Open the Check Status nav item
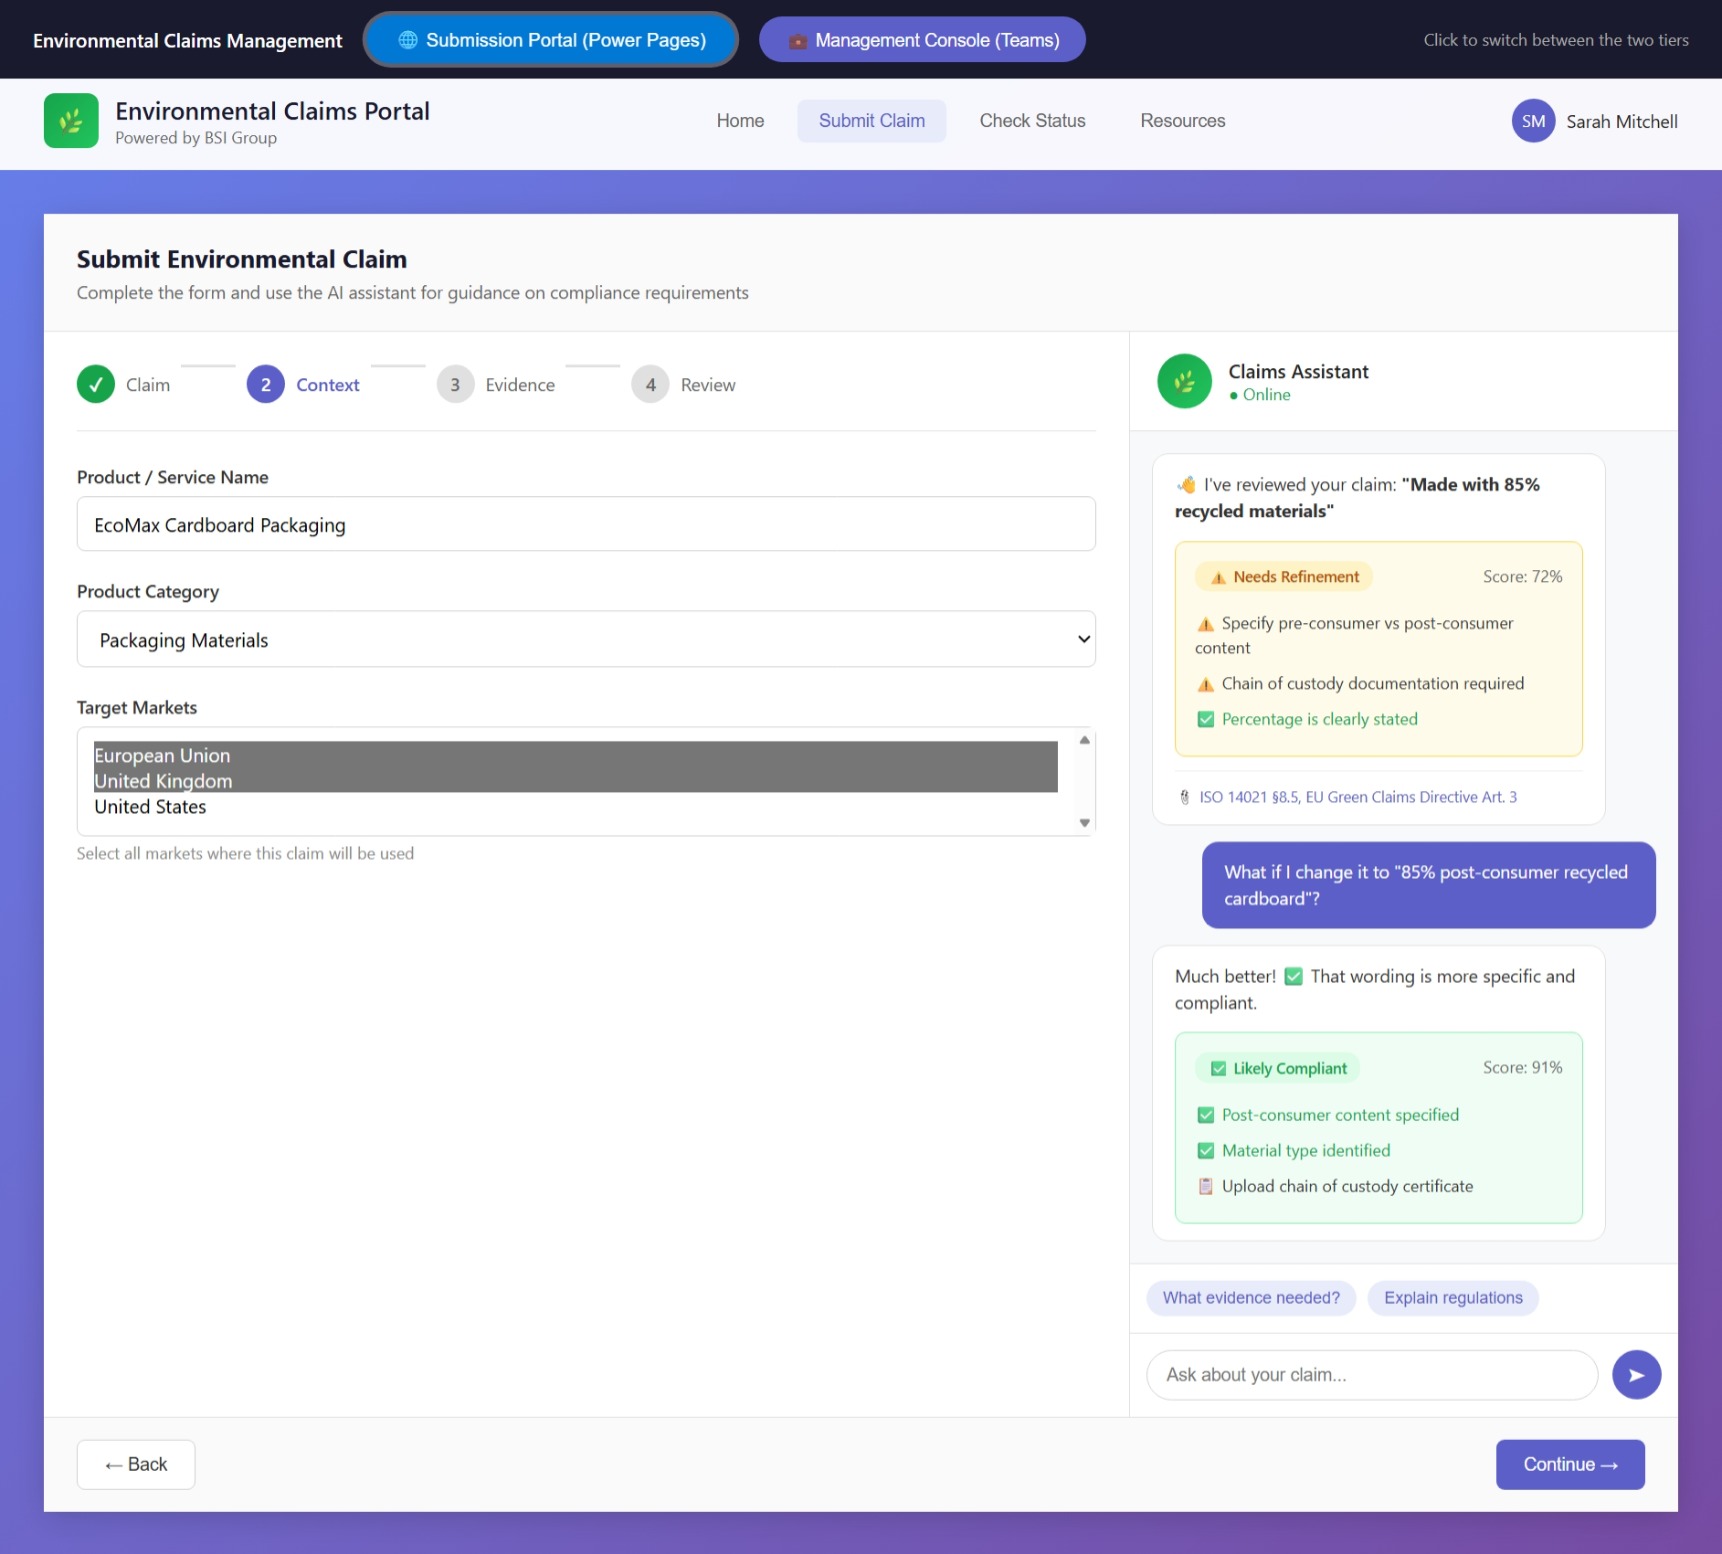 (x=1032, y=121)
